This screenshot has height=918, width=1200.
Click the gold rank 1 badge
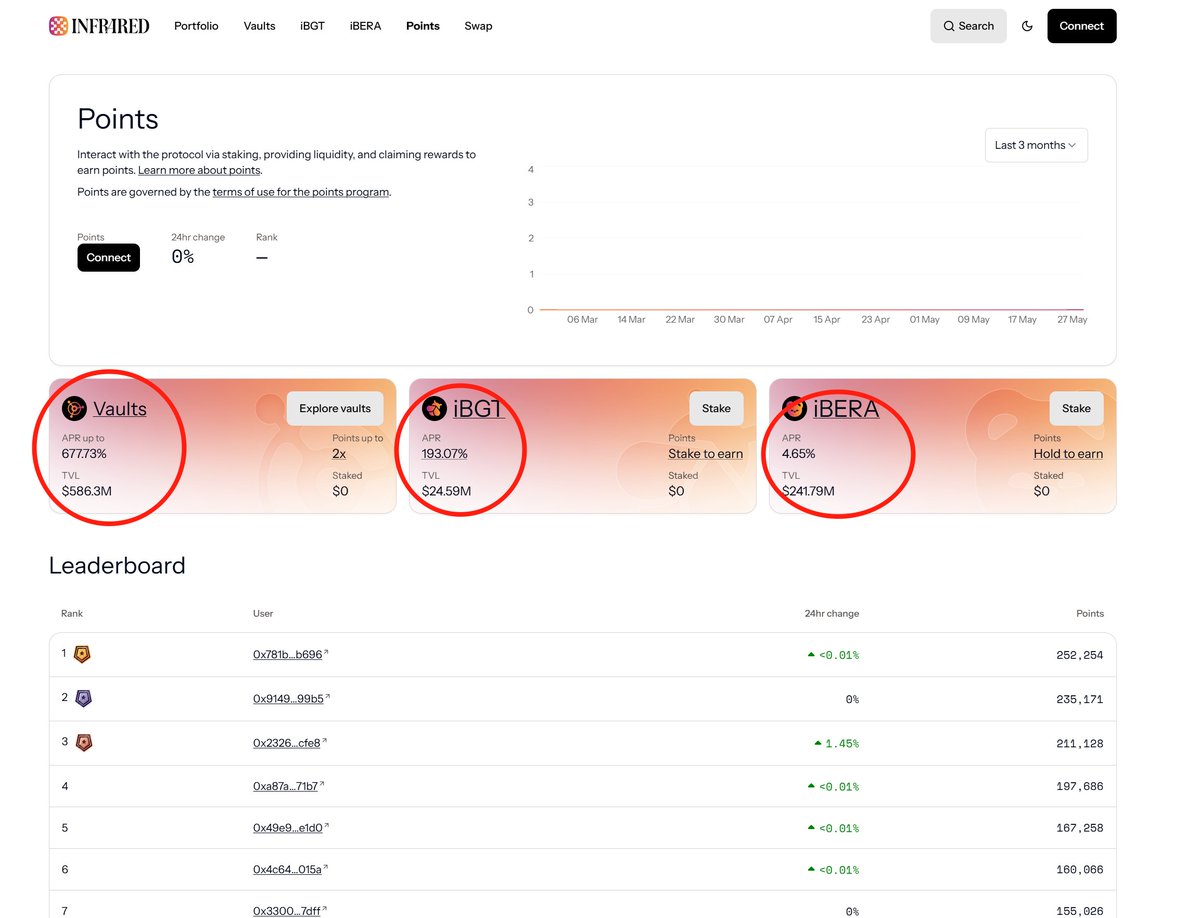coord(83,655)
